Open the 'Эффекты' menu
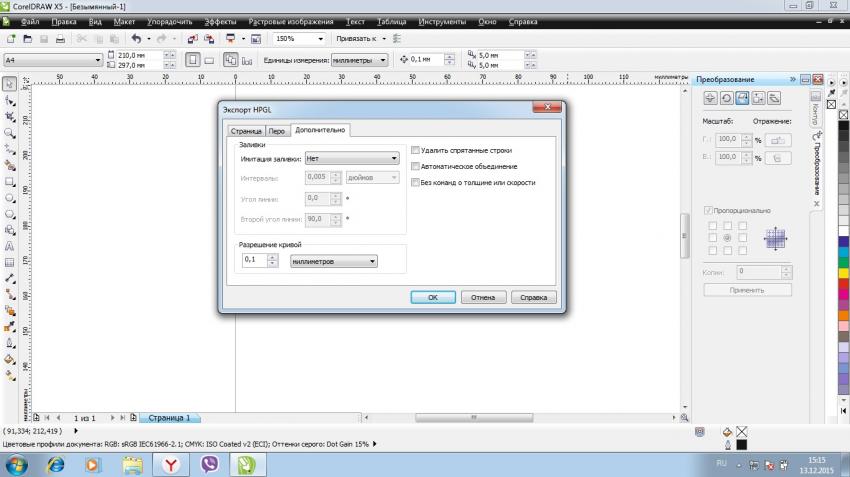The height and width of the screenshot is (477, 850). [x=220, y=21]
